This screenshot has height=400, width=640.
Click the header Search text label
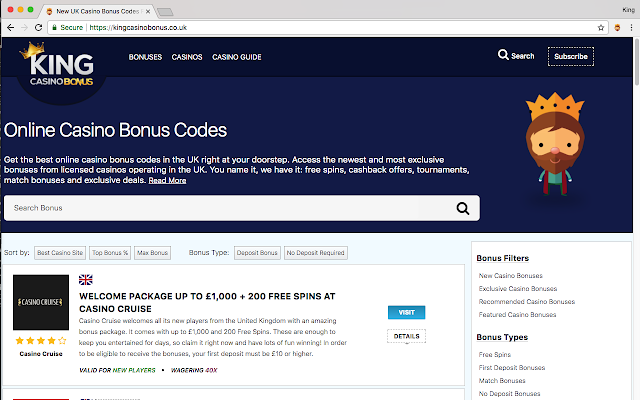tap(522, 56)
